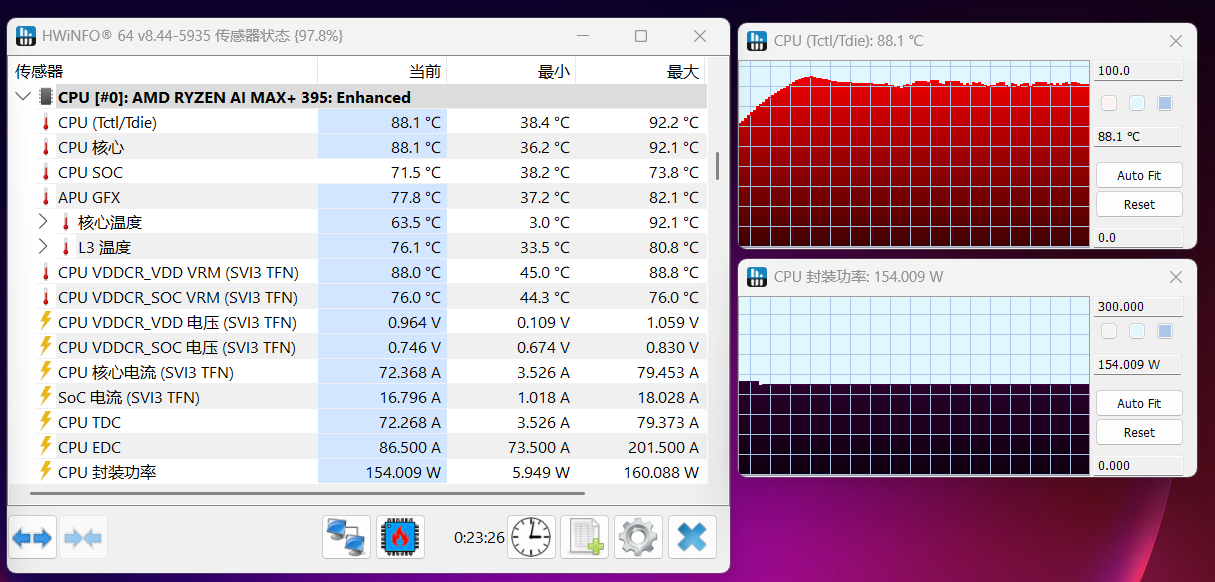This screenshot has width=1215, height=582.
Task: Click app icon in the CPU 封装功率 graph window
Action: [x=758, y=277]
